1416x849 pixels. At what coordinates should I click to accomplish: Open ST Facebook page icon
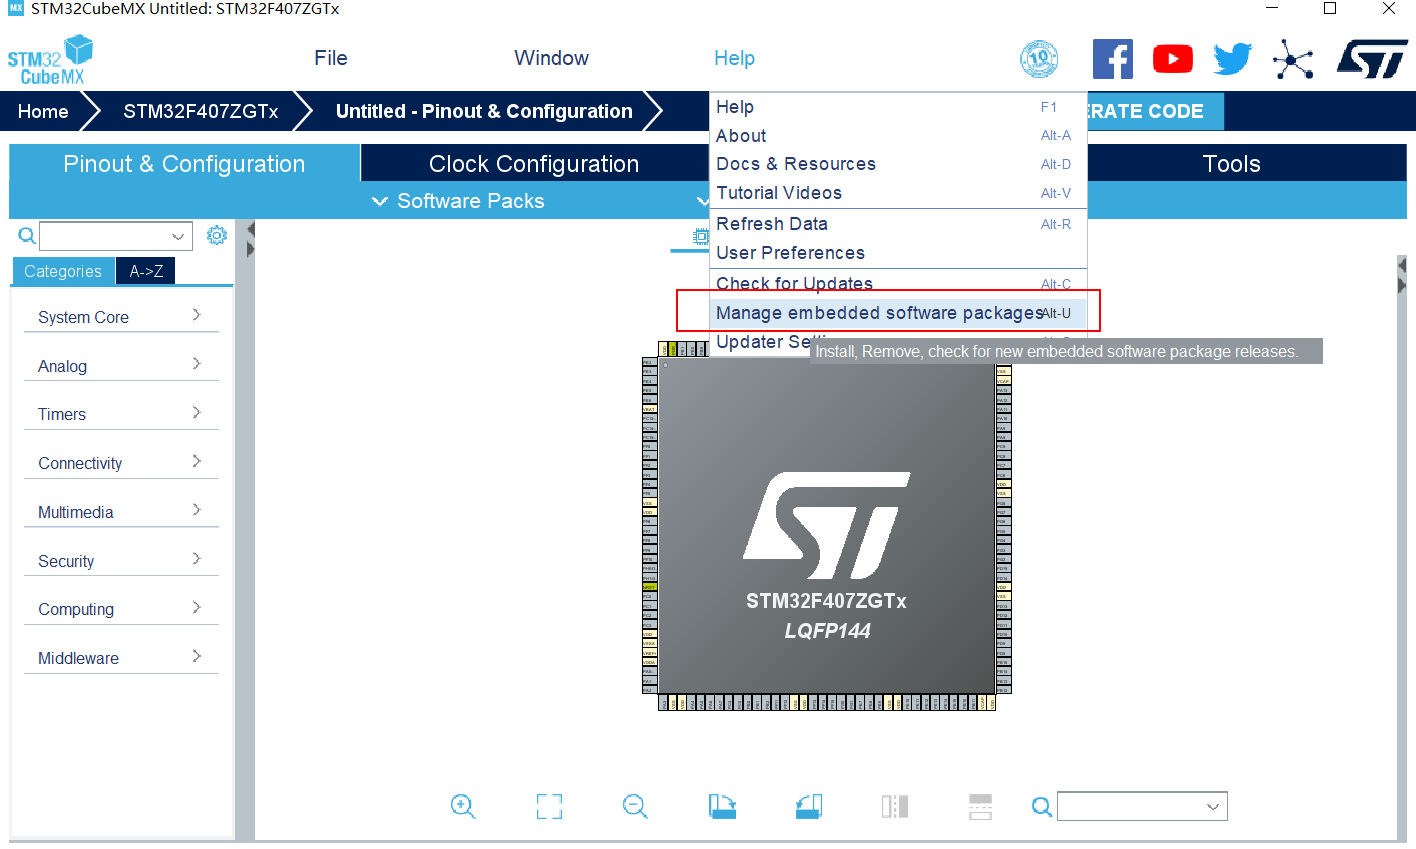pyautogui.click(x=1113, y=59)
